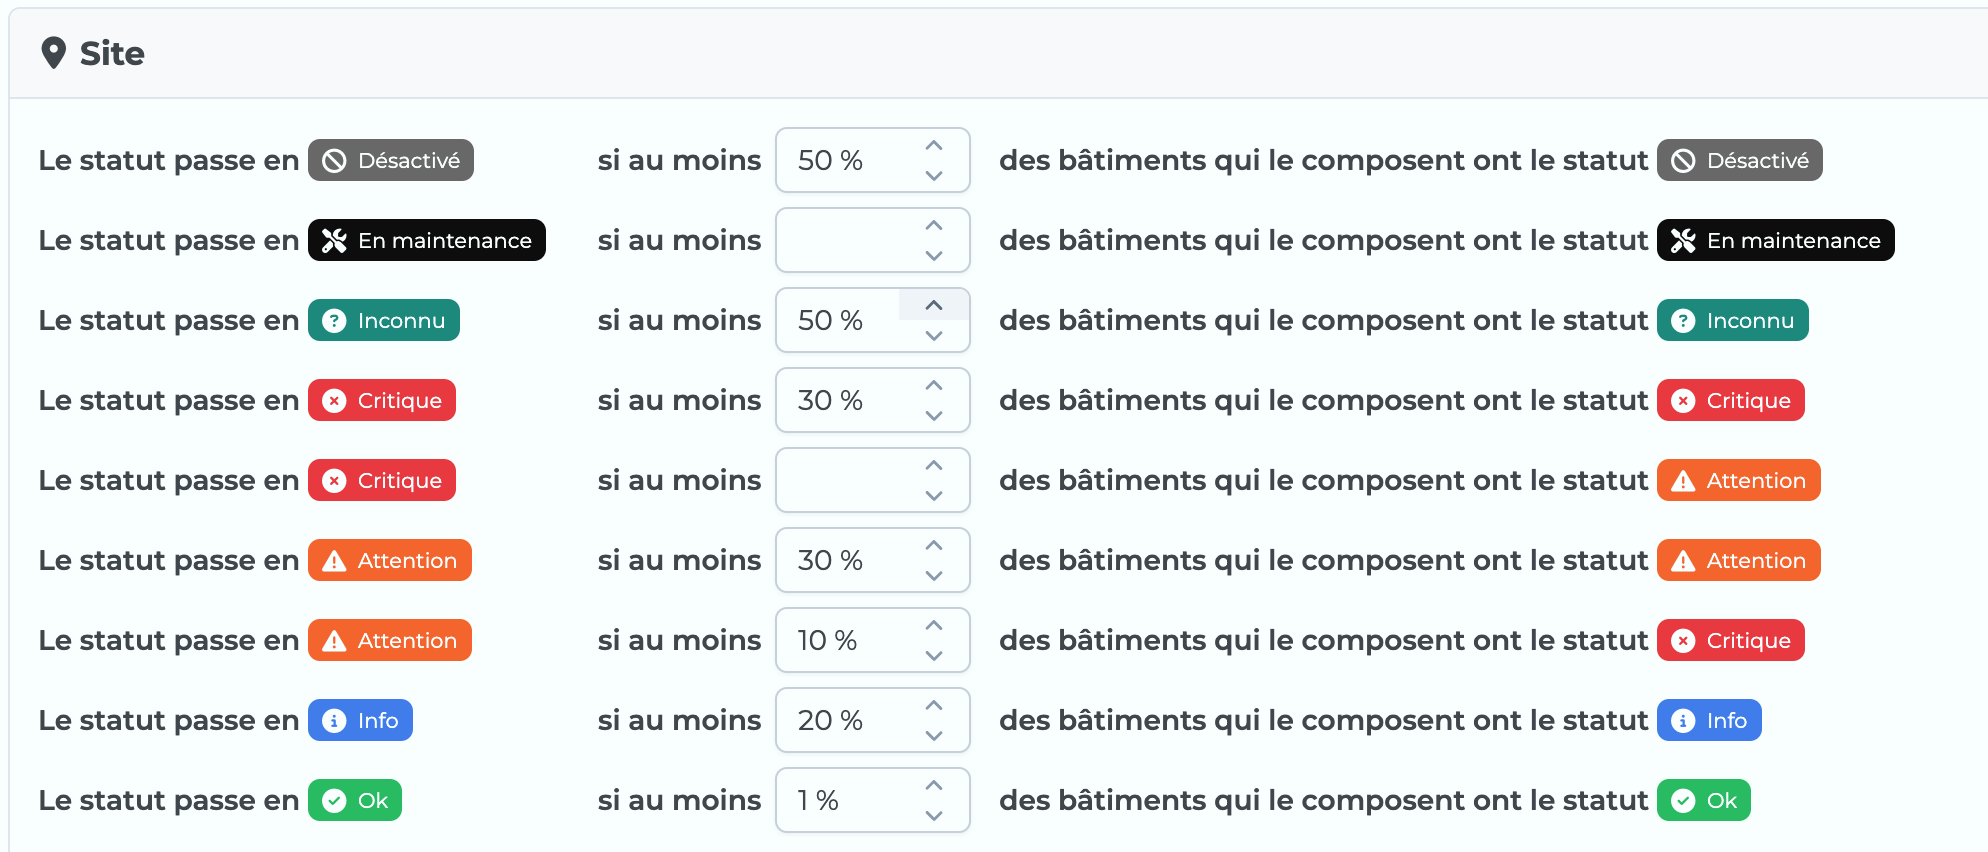Increase the Ok row 1 % value
This screenshot has height=852, width=1988.
pyautogui.click(x=934, y=786)
